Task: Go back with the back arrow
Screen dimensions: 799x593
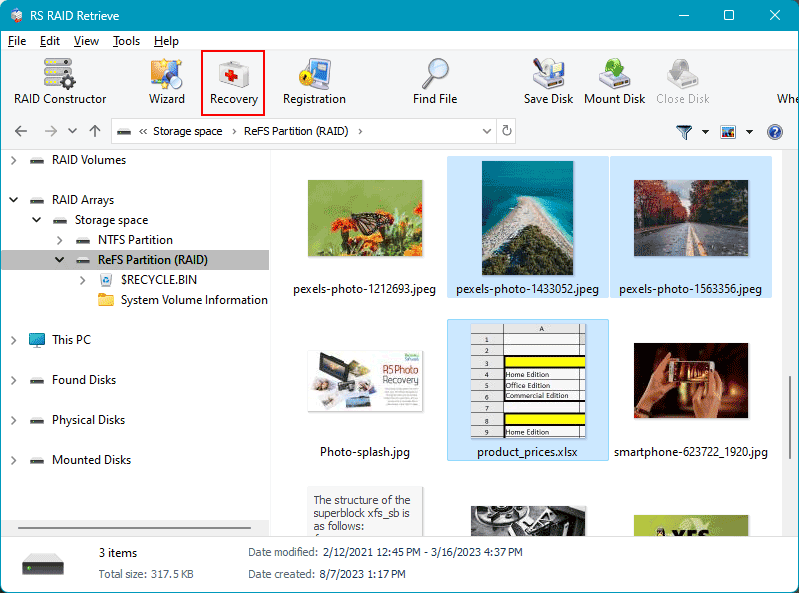Action: point(21,131)
